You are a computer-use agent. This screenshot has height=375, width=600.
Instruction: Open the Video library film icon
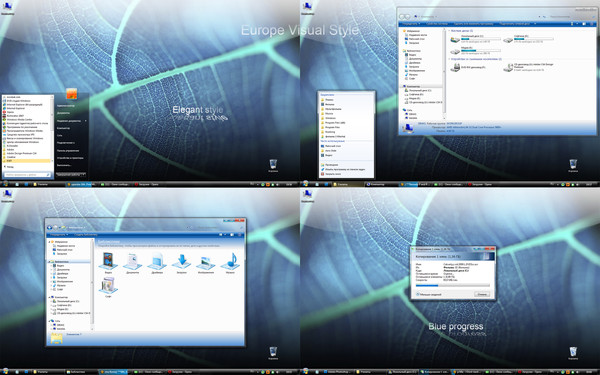tap(108, 261)
